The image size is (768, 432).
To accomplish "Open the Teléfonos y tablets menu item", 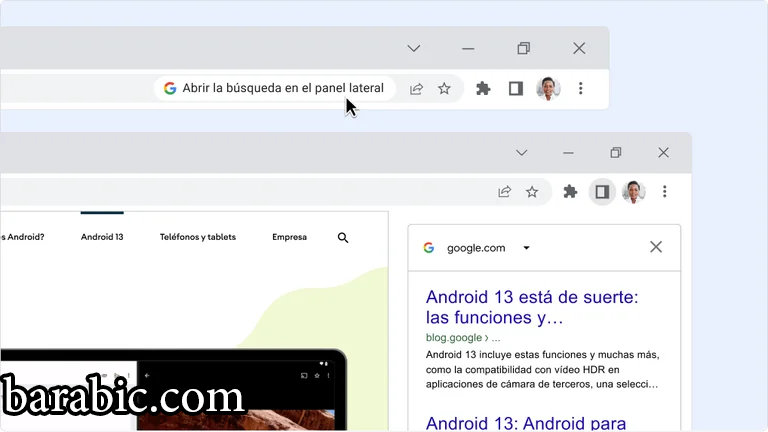I will coord(198,238).
